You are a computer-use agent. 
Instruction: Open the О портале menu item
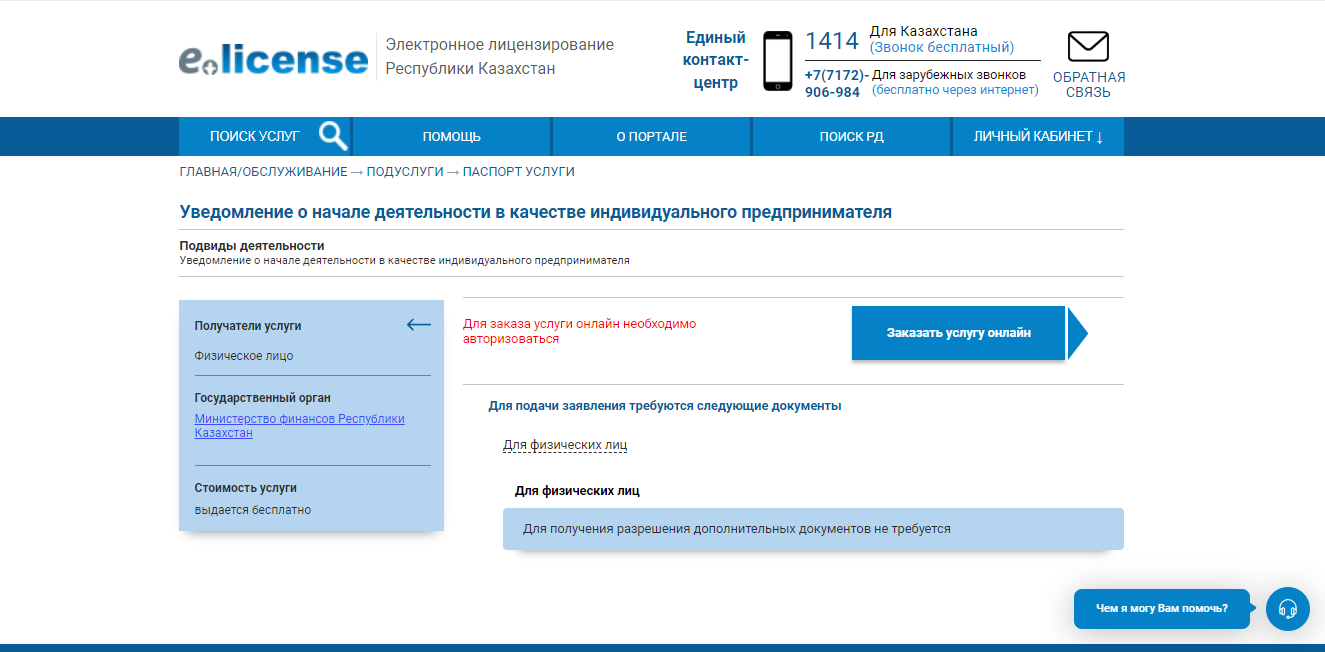pyautogui.click(x=651, y=137)
